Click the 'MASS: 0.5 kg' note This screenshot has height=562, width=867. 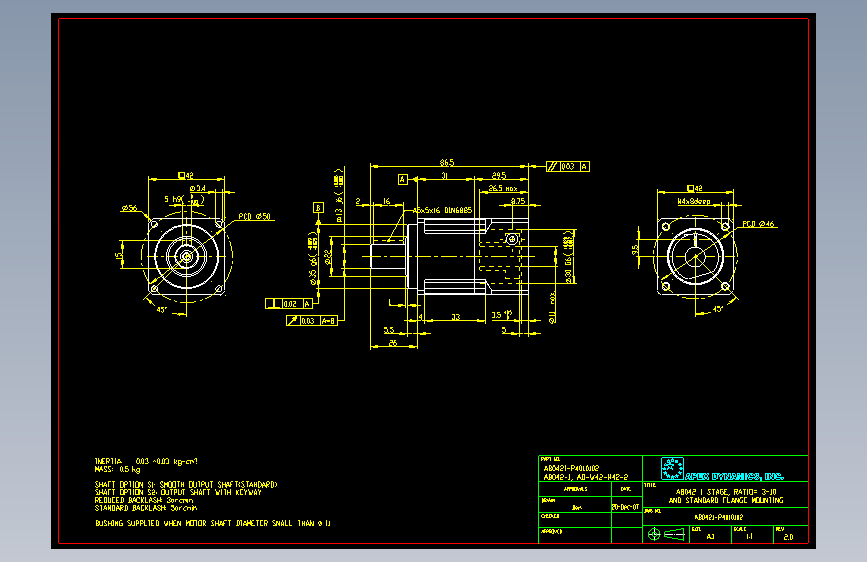tap(117, 469)
